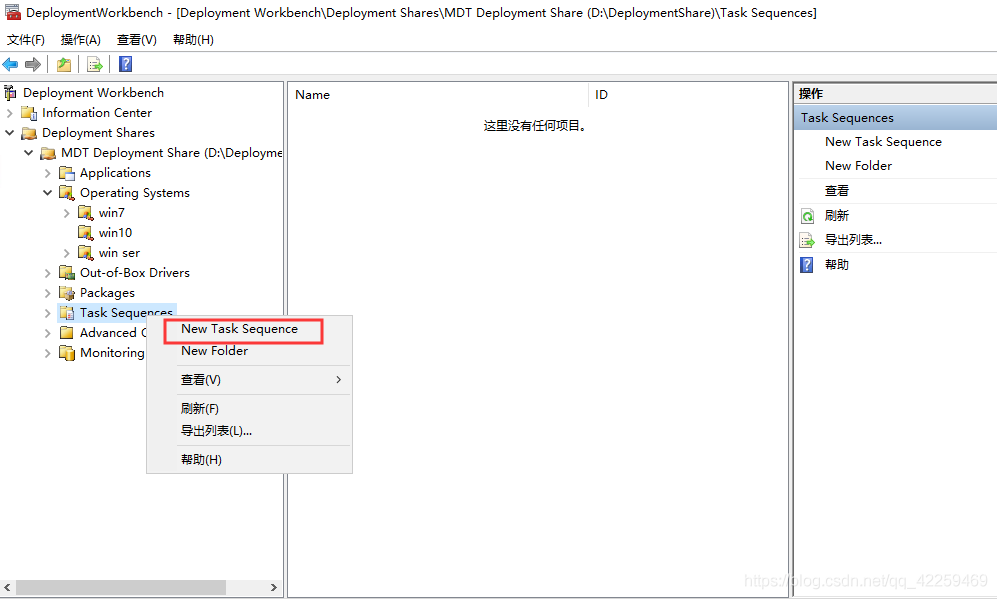Click the Out-of-Box Drivers folder icon
The image size is (997, 599).
[x=67, y=273]
